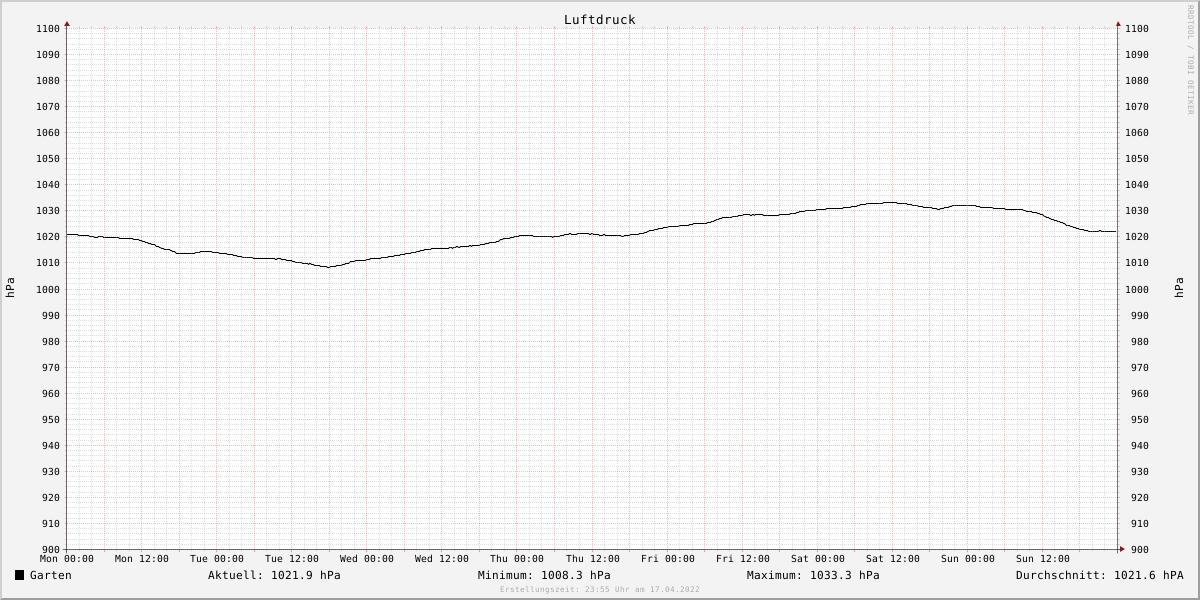Click the 1030 label on right axis
This screenshot has height=600, width=1200.
coord(1137,211)
